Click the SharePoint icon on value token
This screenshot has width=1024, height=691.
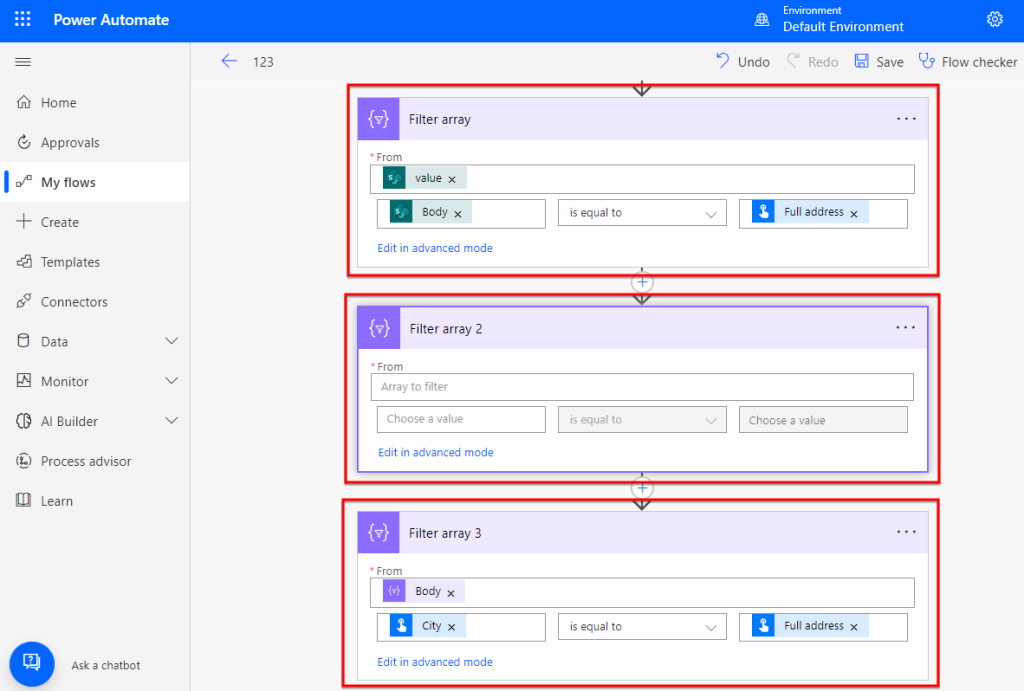pos(394,178)
